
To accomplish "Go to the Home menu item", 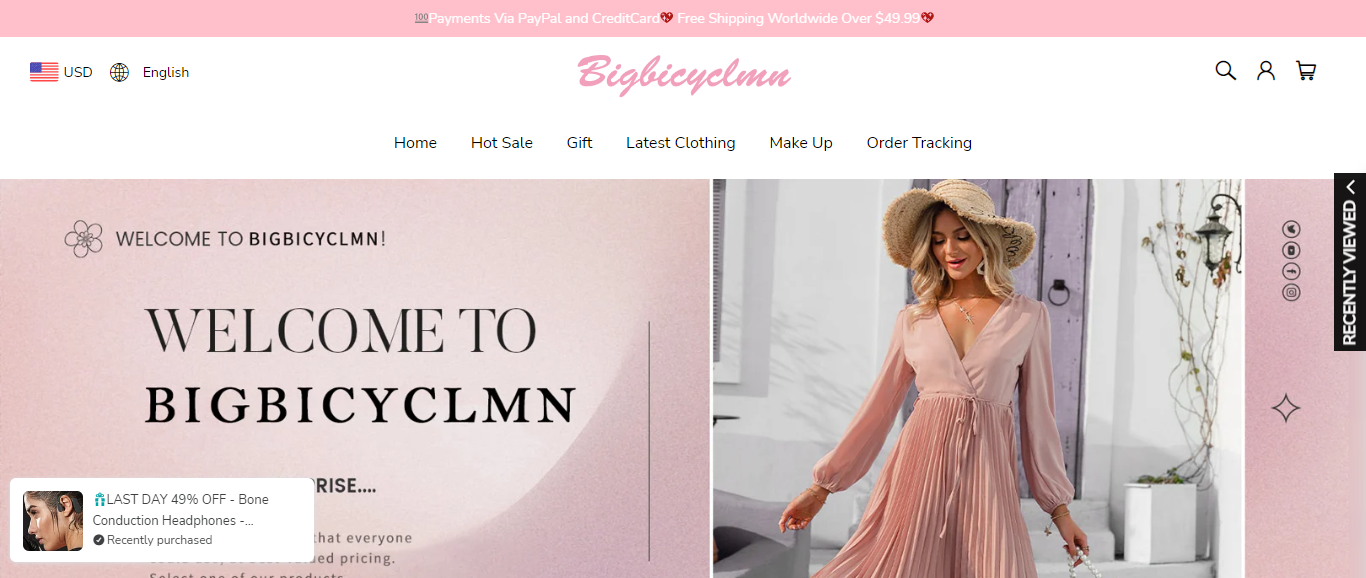I will click(x=415, y=143).
